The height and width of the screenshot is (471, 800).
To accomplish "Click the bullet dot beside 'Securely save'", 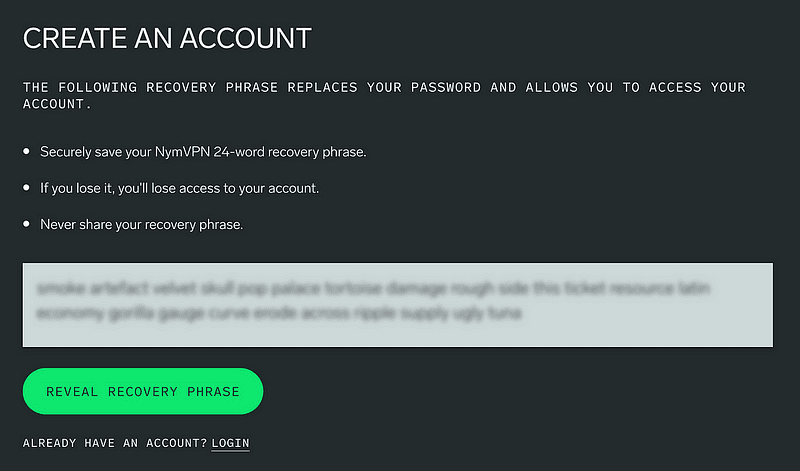I will tap(27, 152).
